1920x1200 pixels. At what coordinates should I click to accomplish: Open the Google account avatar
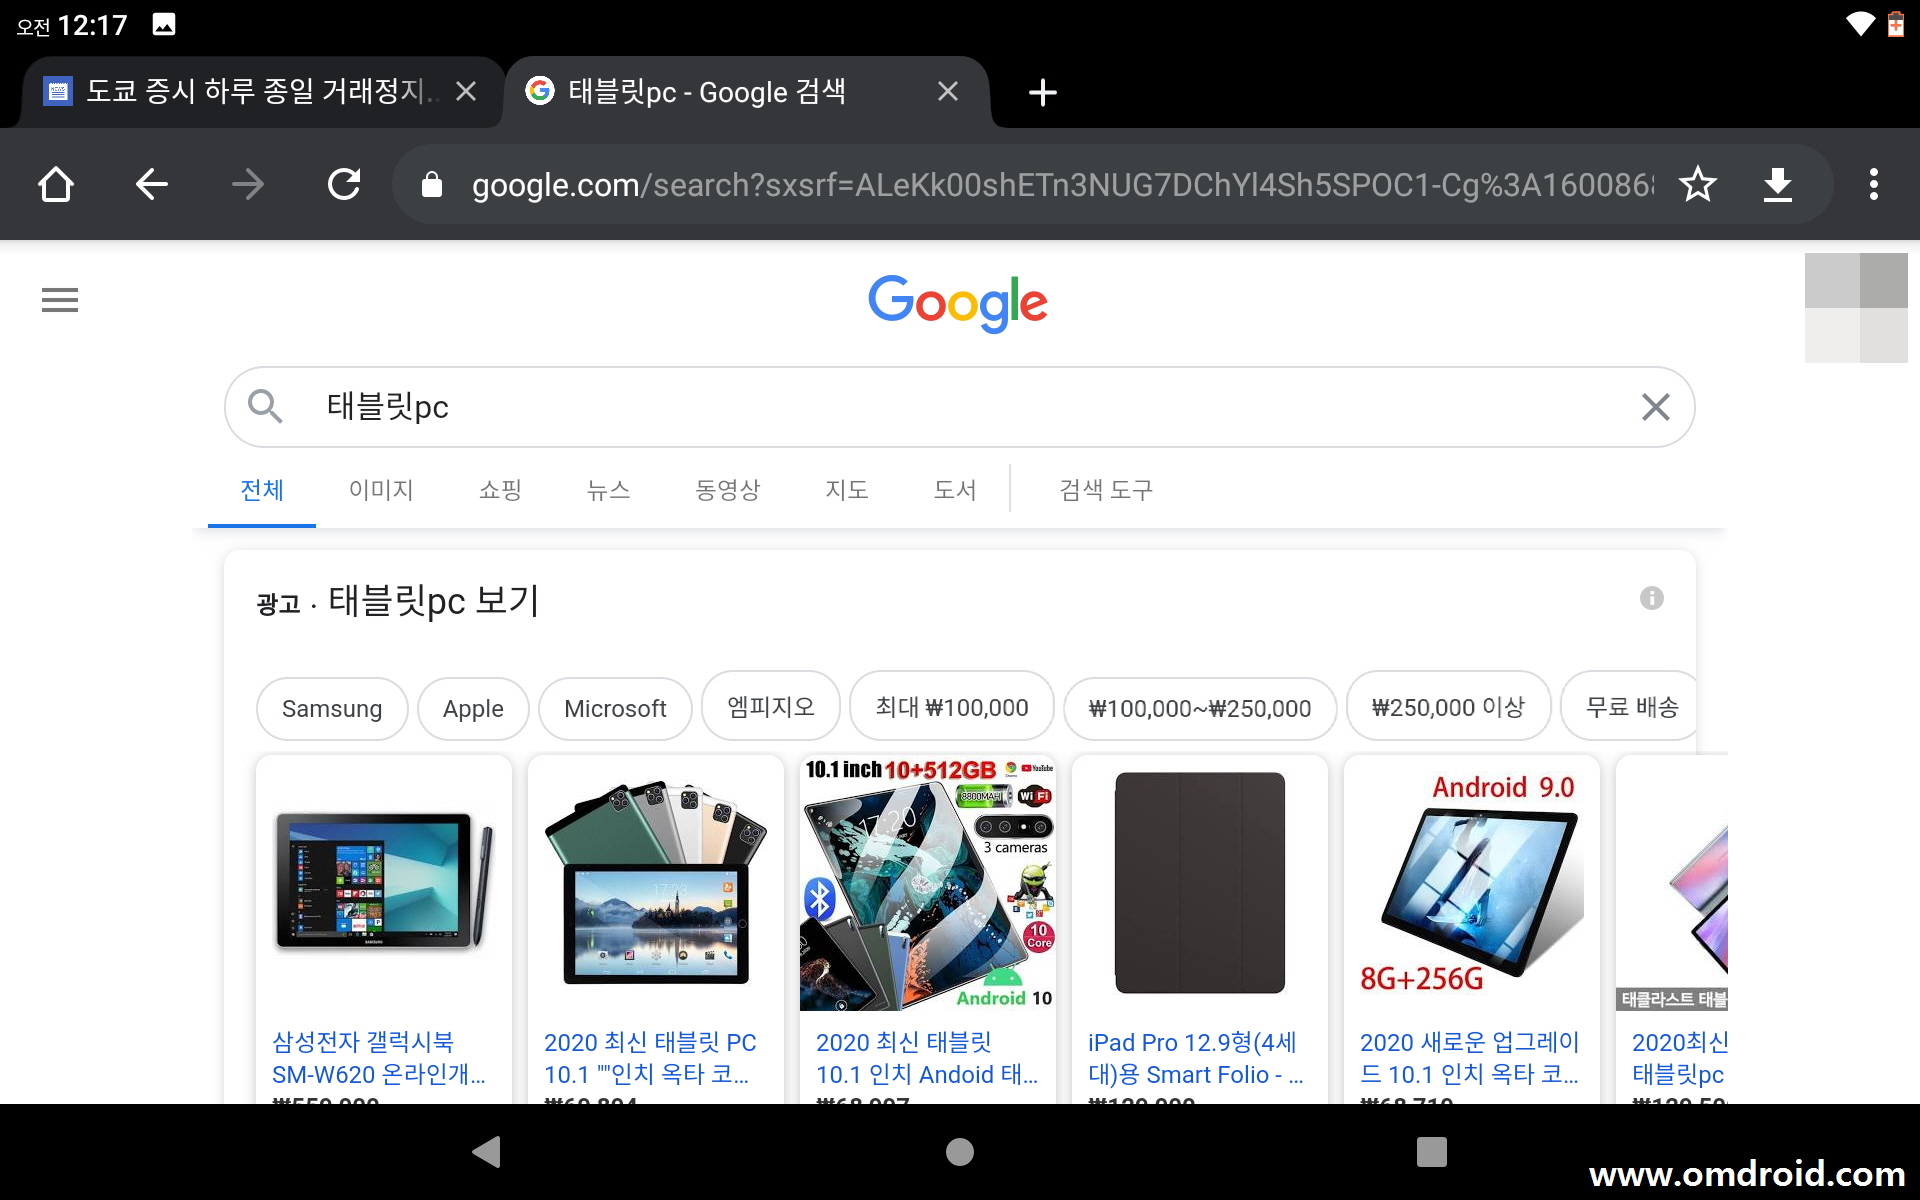click(x=1856, y=308)
